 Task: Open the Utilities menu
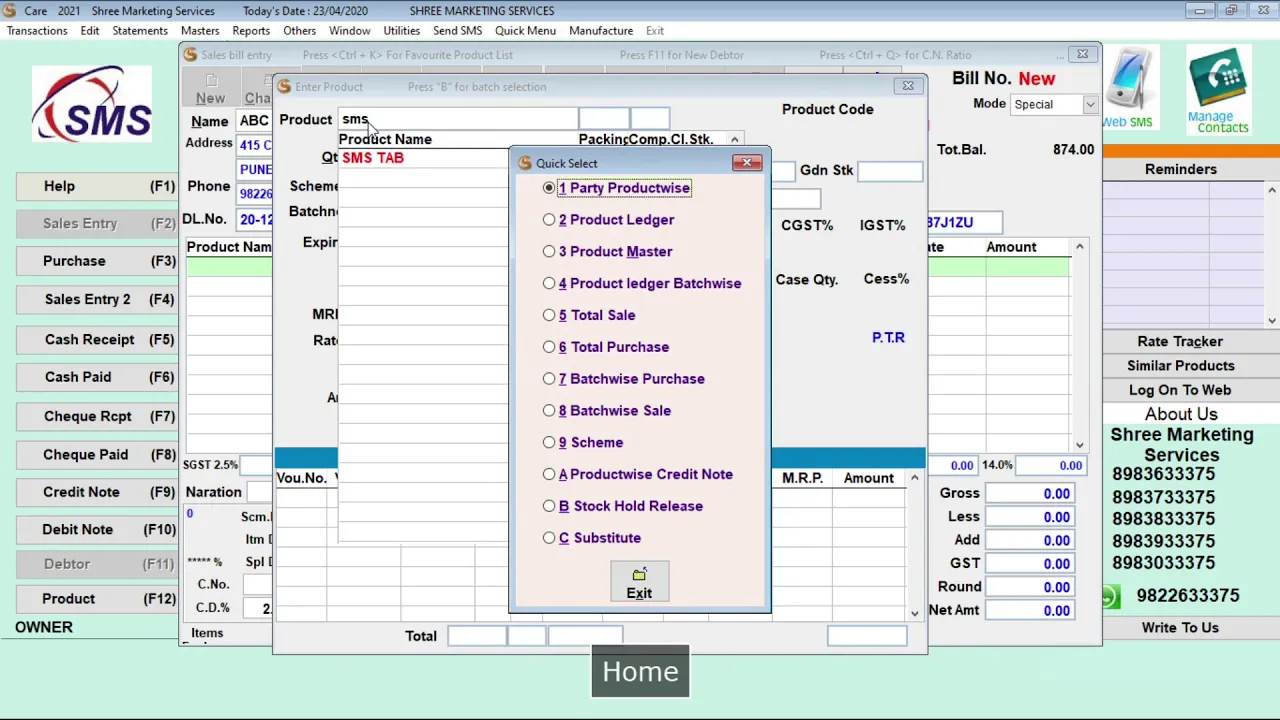pos(402,31)
